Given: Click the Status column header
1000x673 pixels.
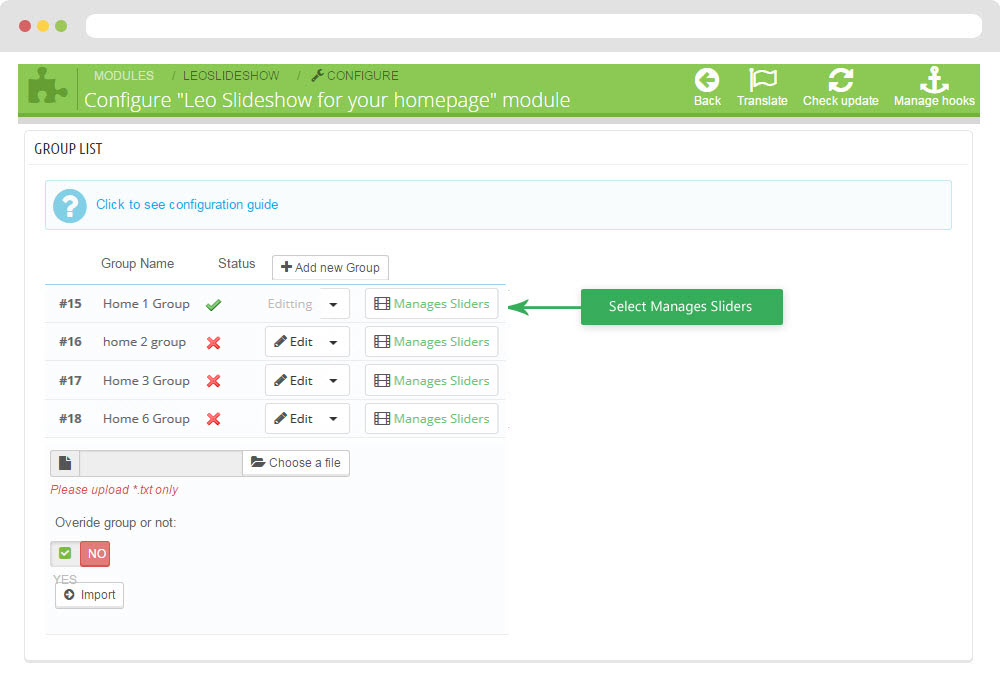Looking at the screenshot, I should [237, 263].
